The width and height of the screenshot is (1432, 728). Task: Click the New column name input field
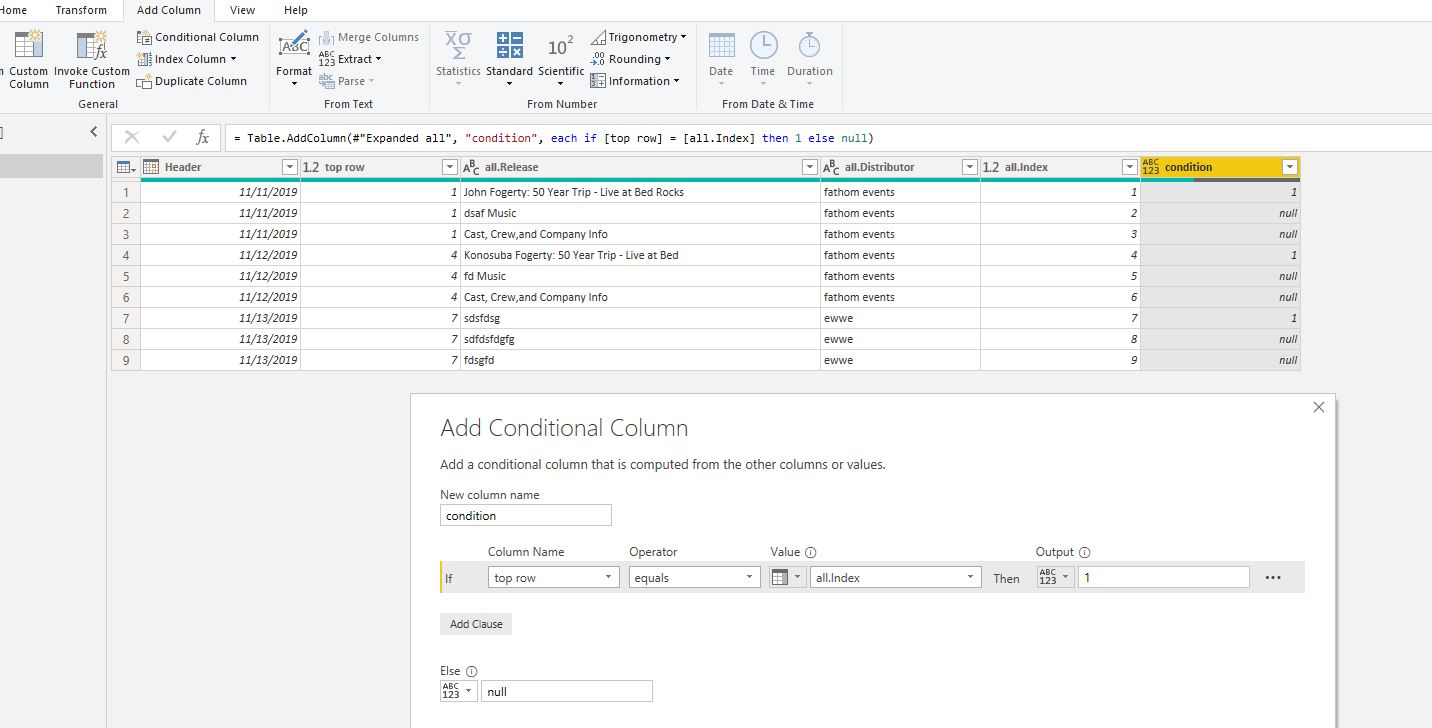526,516
